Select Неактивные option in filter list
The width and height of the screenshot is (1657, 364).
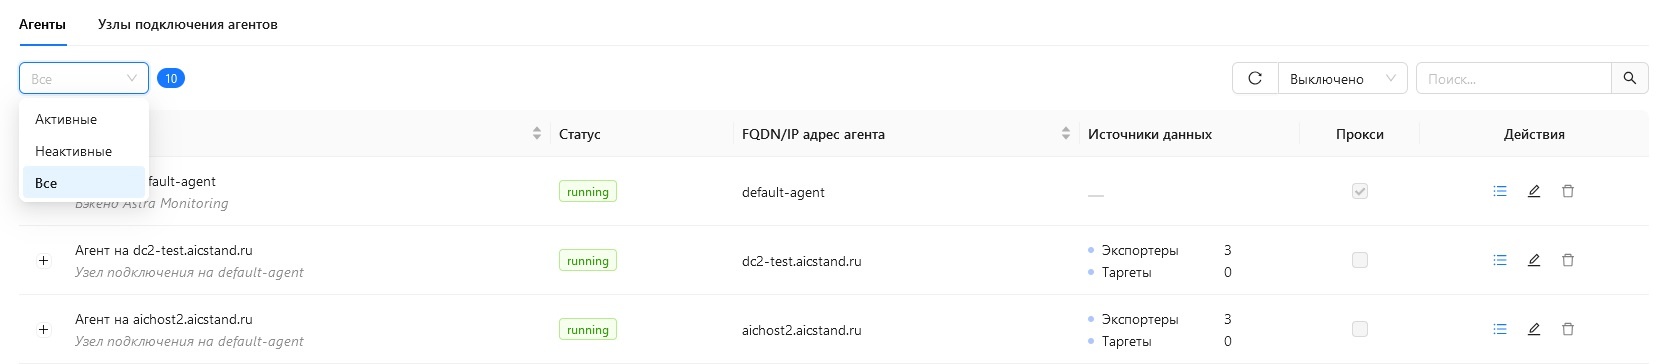click(x=85, y=151)
